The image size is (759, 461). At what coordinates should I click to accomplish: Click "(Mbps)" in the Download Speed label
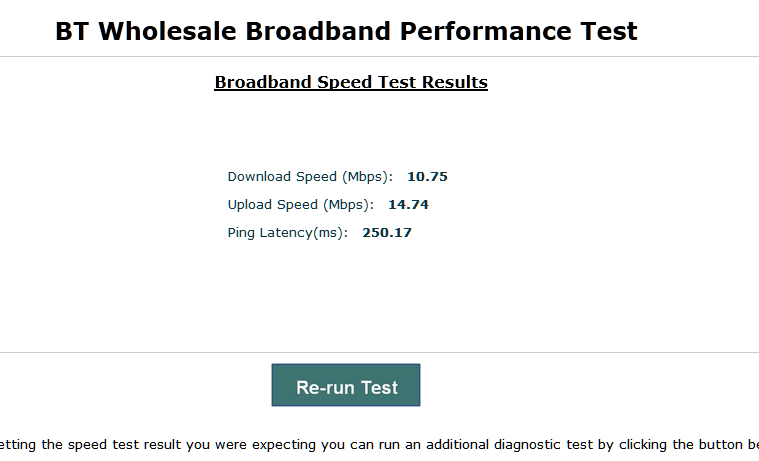tap(367, 177)
